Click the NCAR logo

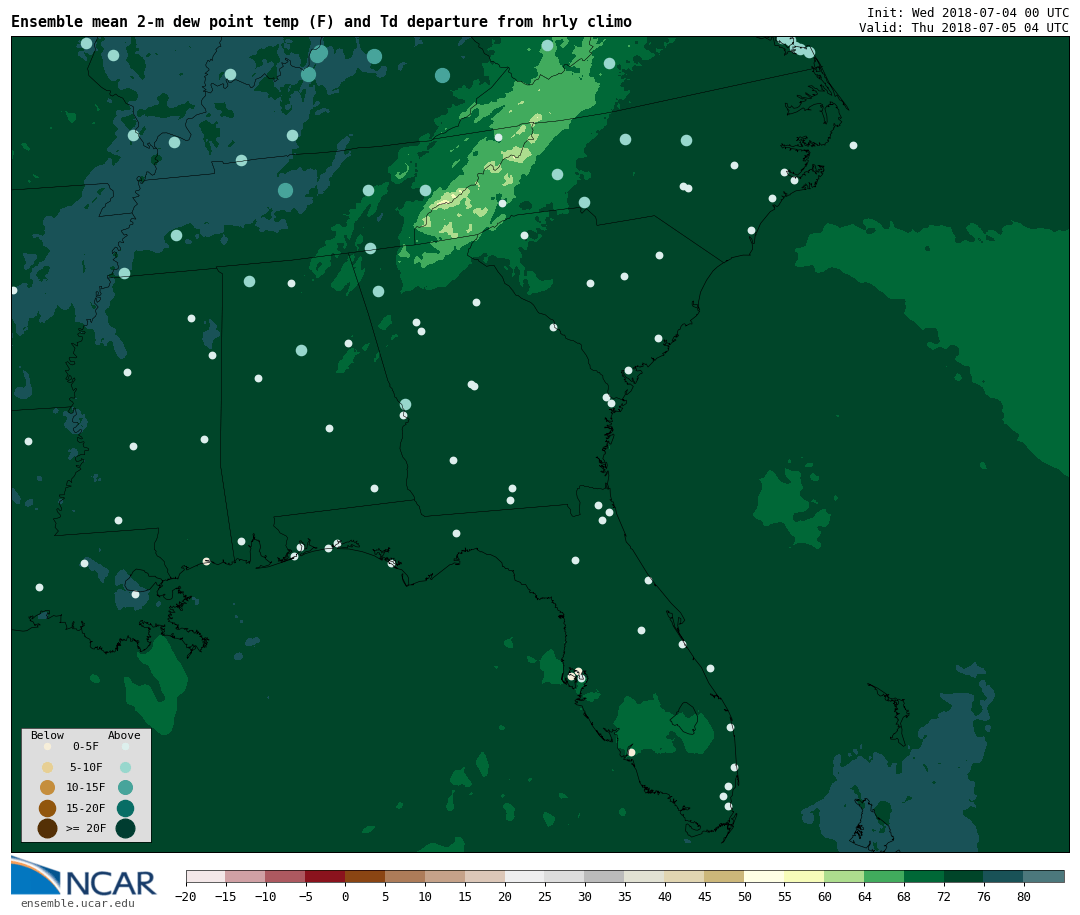pyautogui.click(x=83, y=876)
